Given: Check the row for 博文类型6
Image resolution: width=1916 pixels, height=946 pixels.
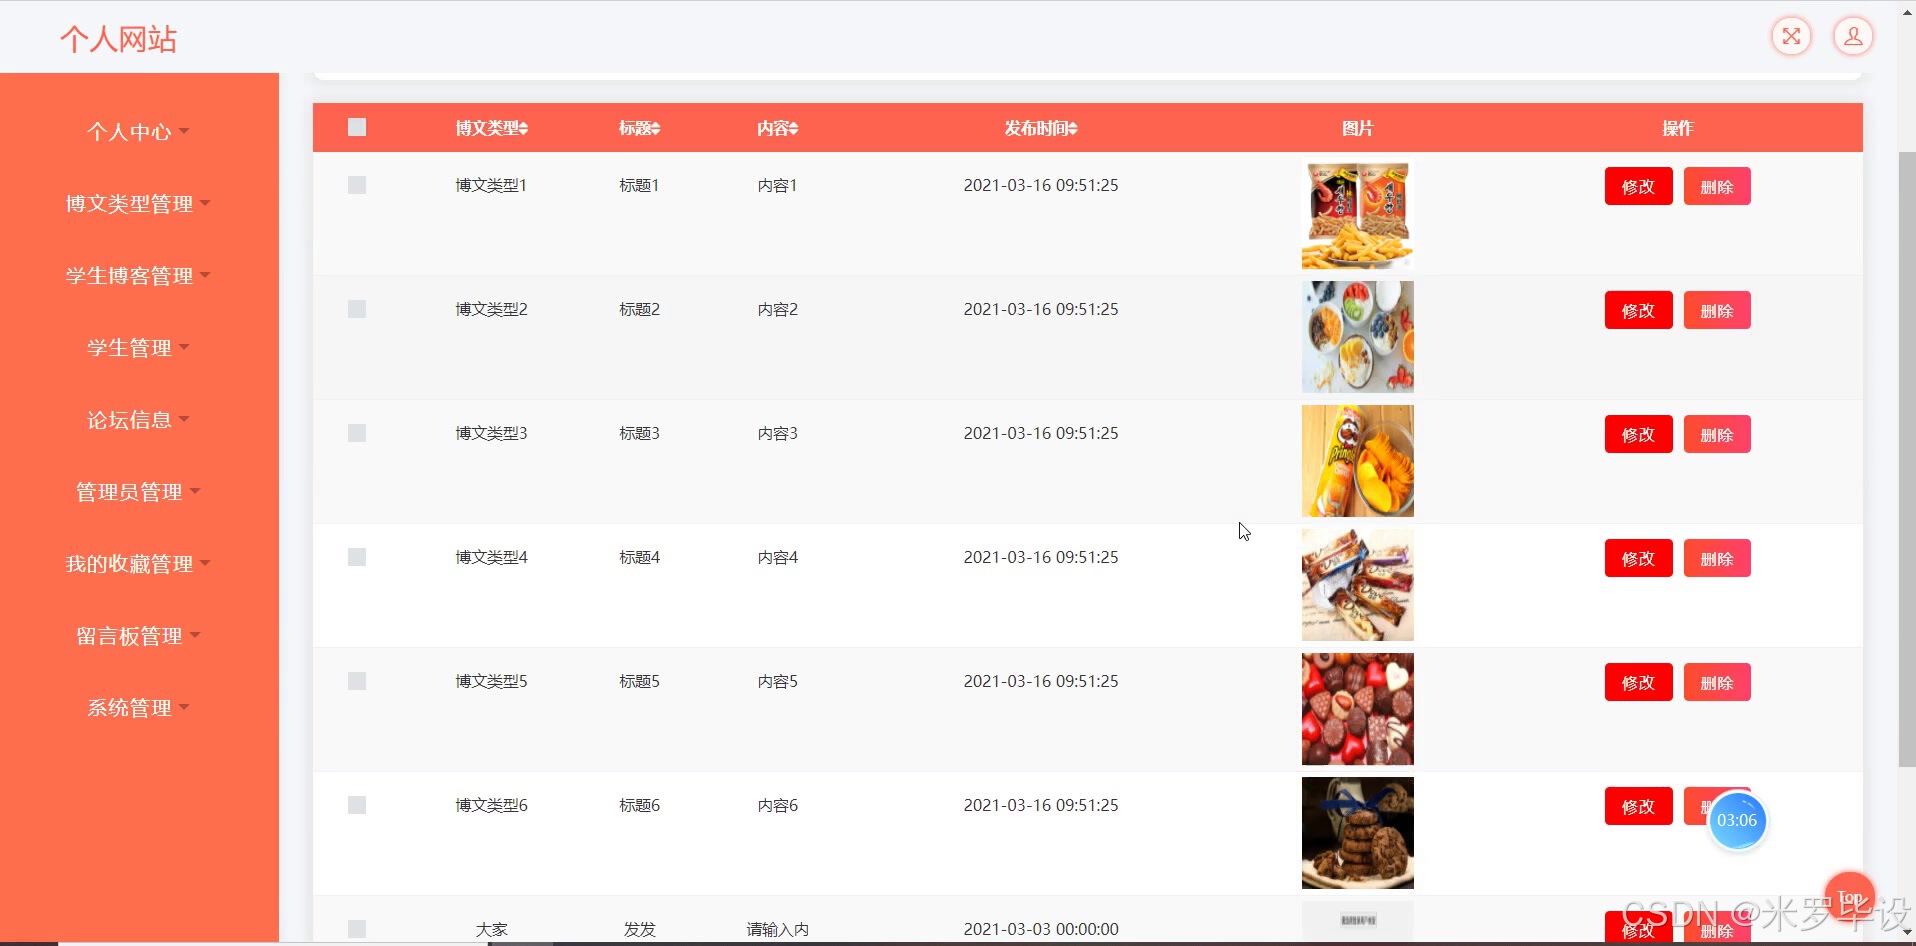Looking at the screenshot, I should click(357, 805).
